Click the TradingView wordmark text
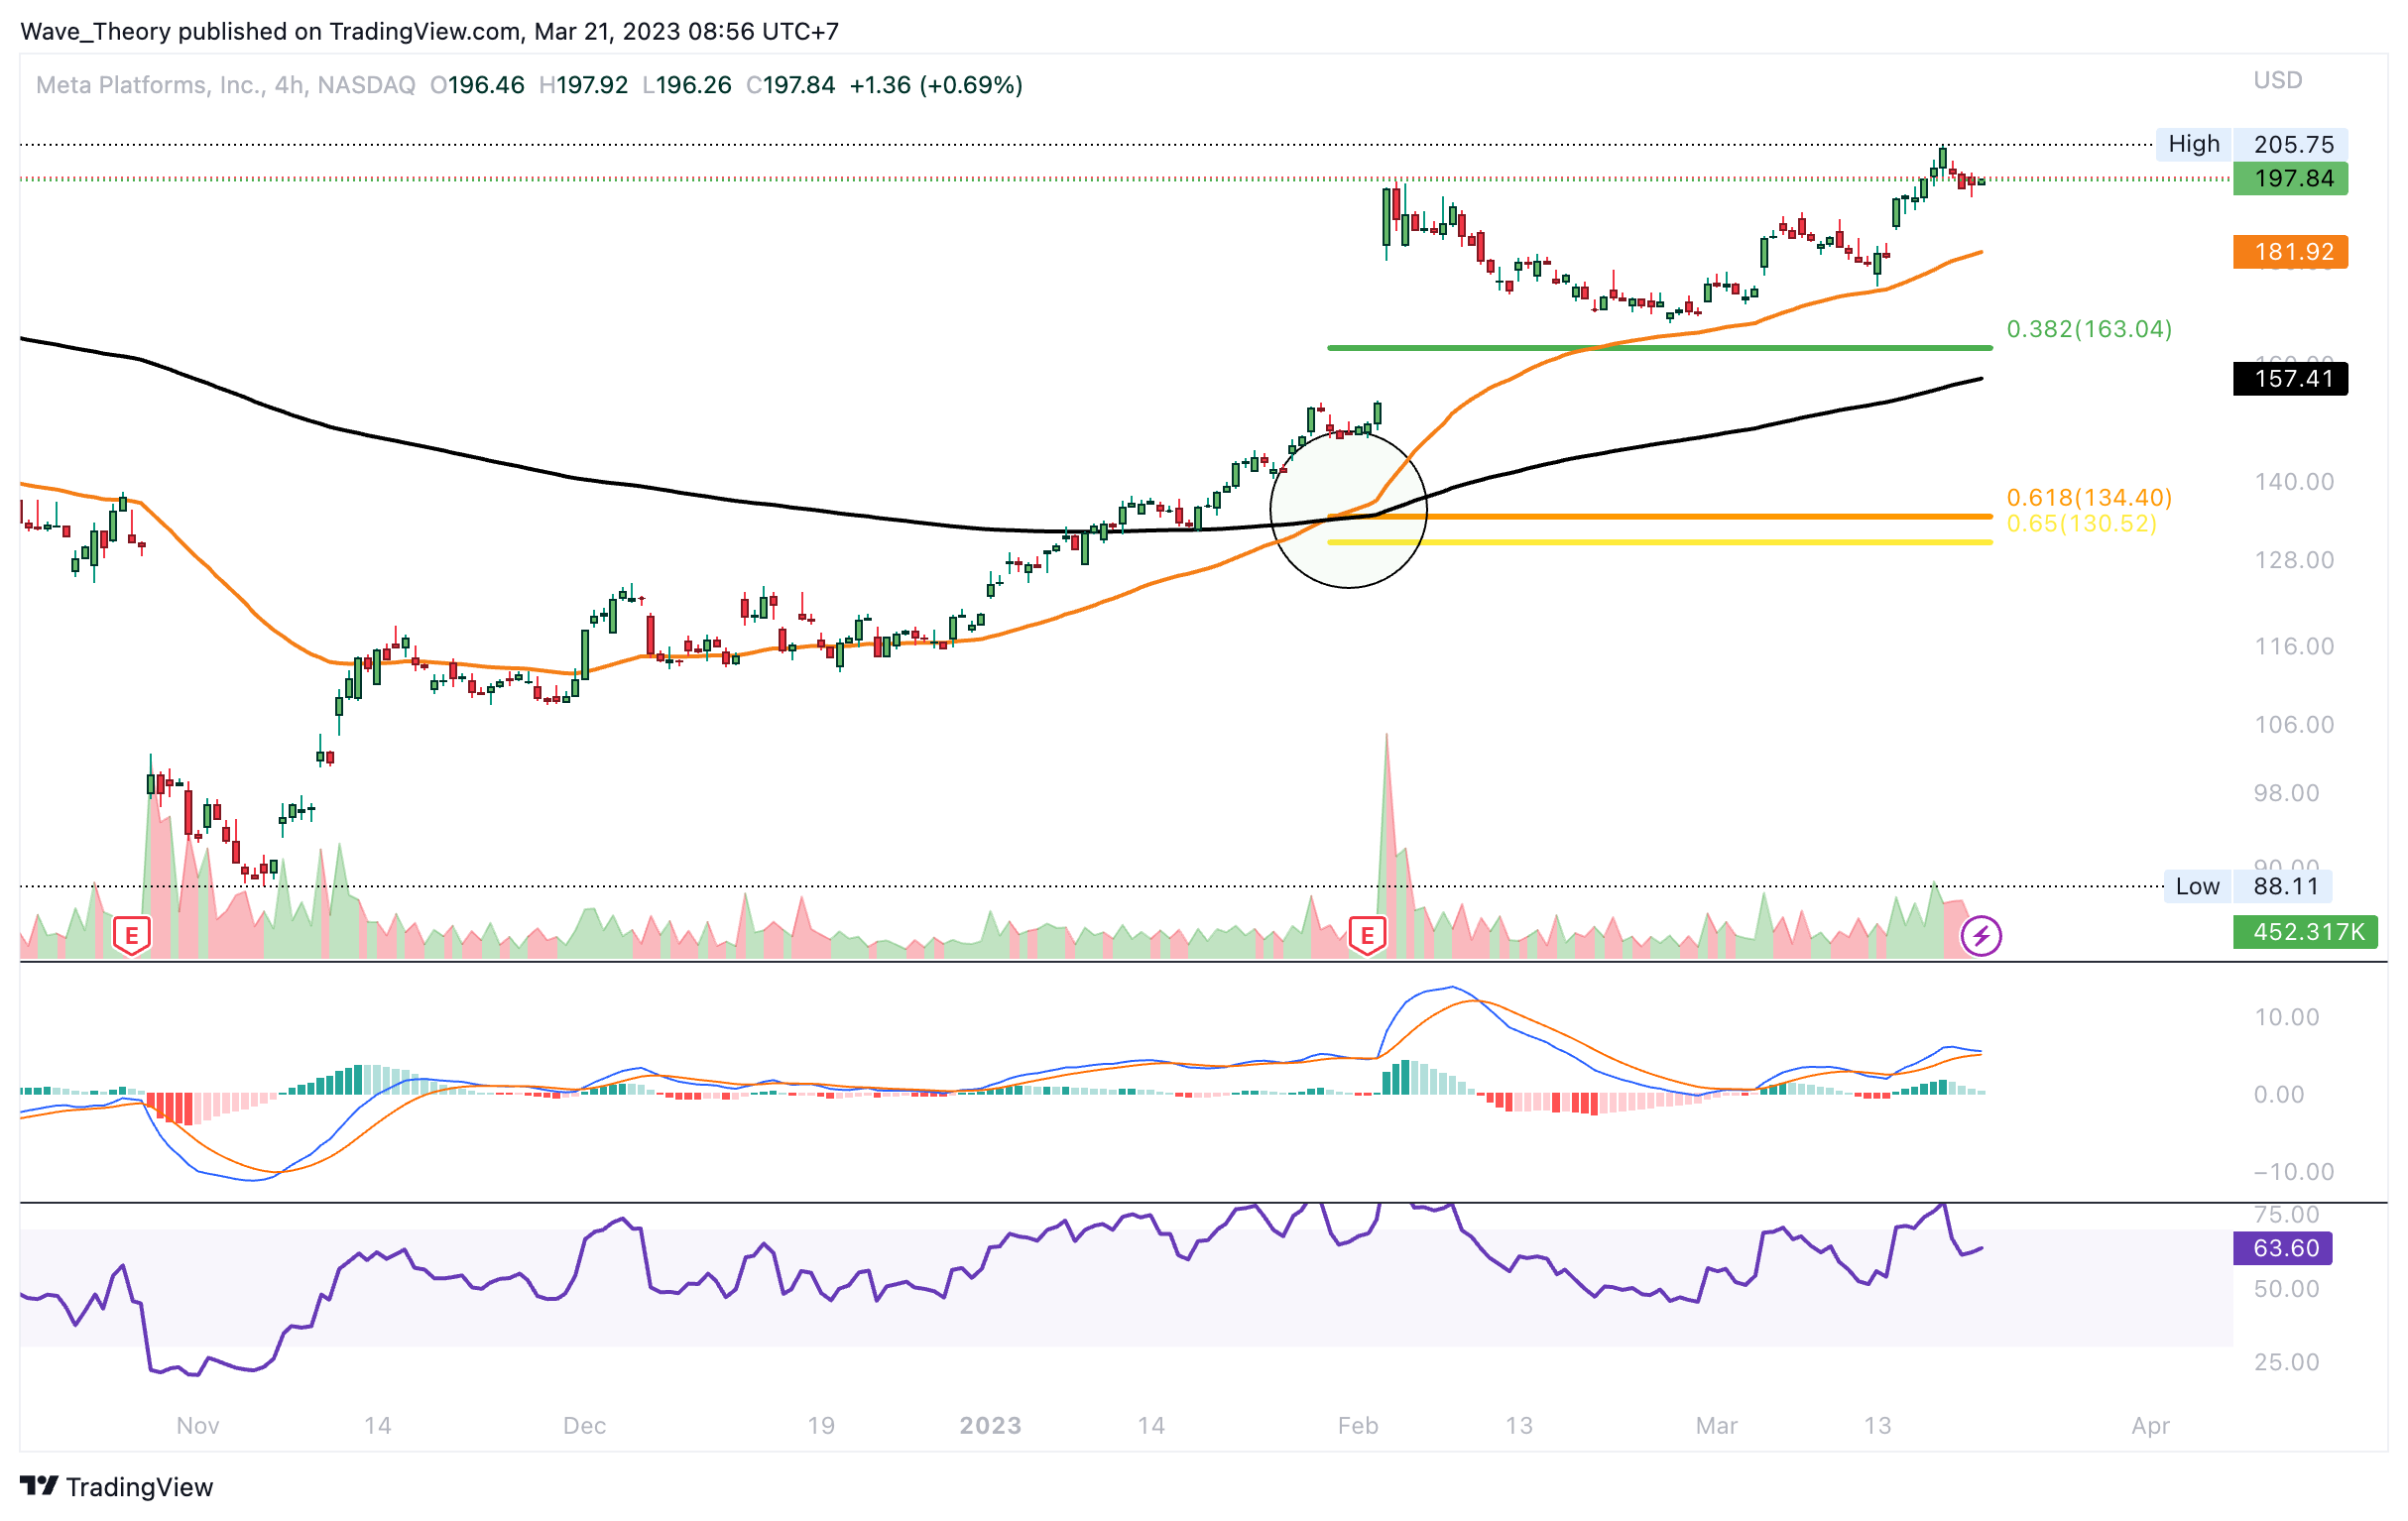The width and height of the screenshot is (2408, 1521). [x=140, y=1487]
